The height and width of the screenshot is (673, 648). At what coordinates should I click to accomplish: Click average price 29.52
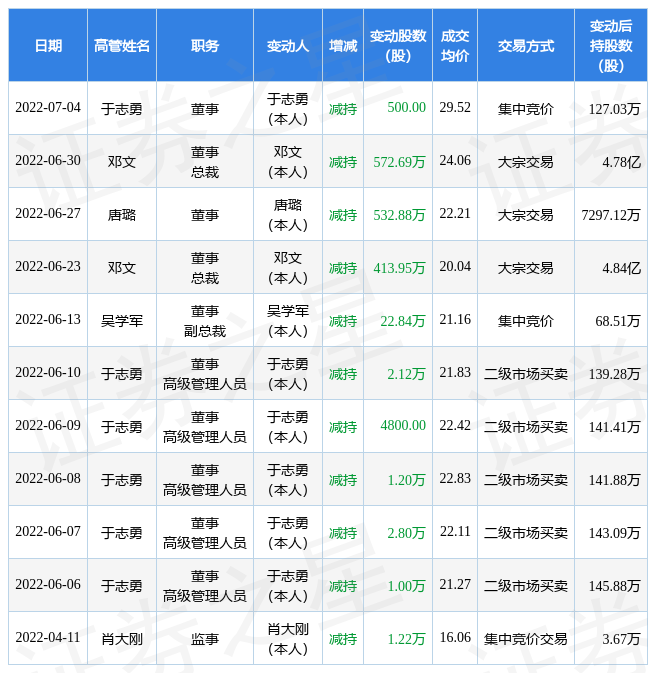455,107
